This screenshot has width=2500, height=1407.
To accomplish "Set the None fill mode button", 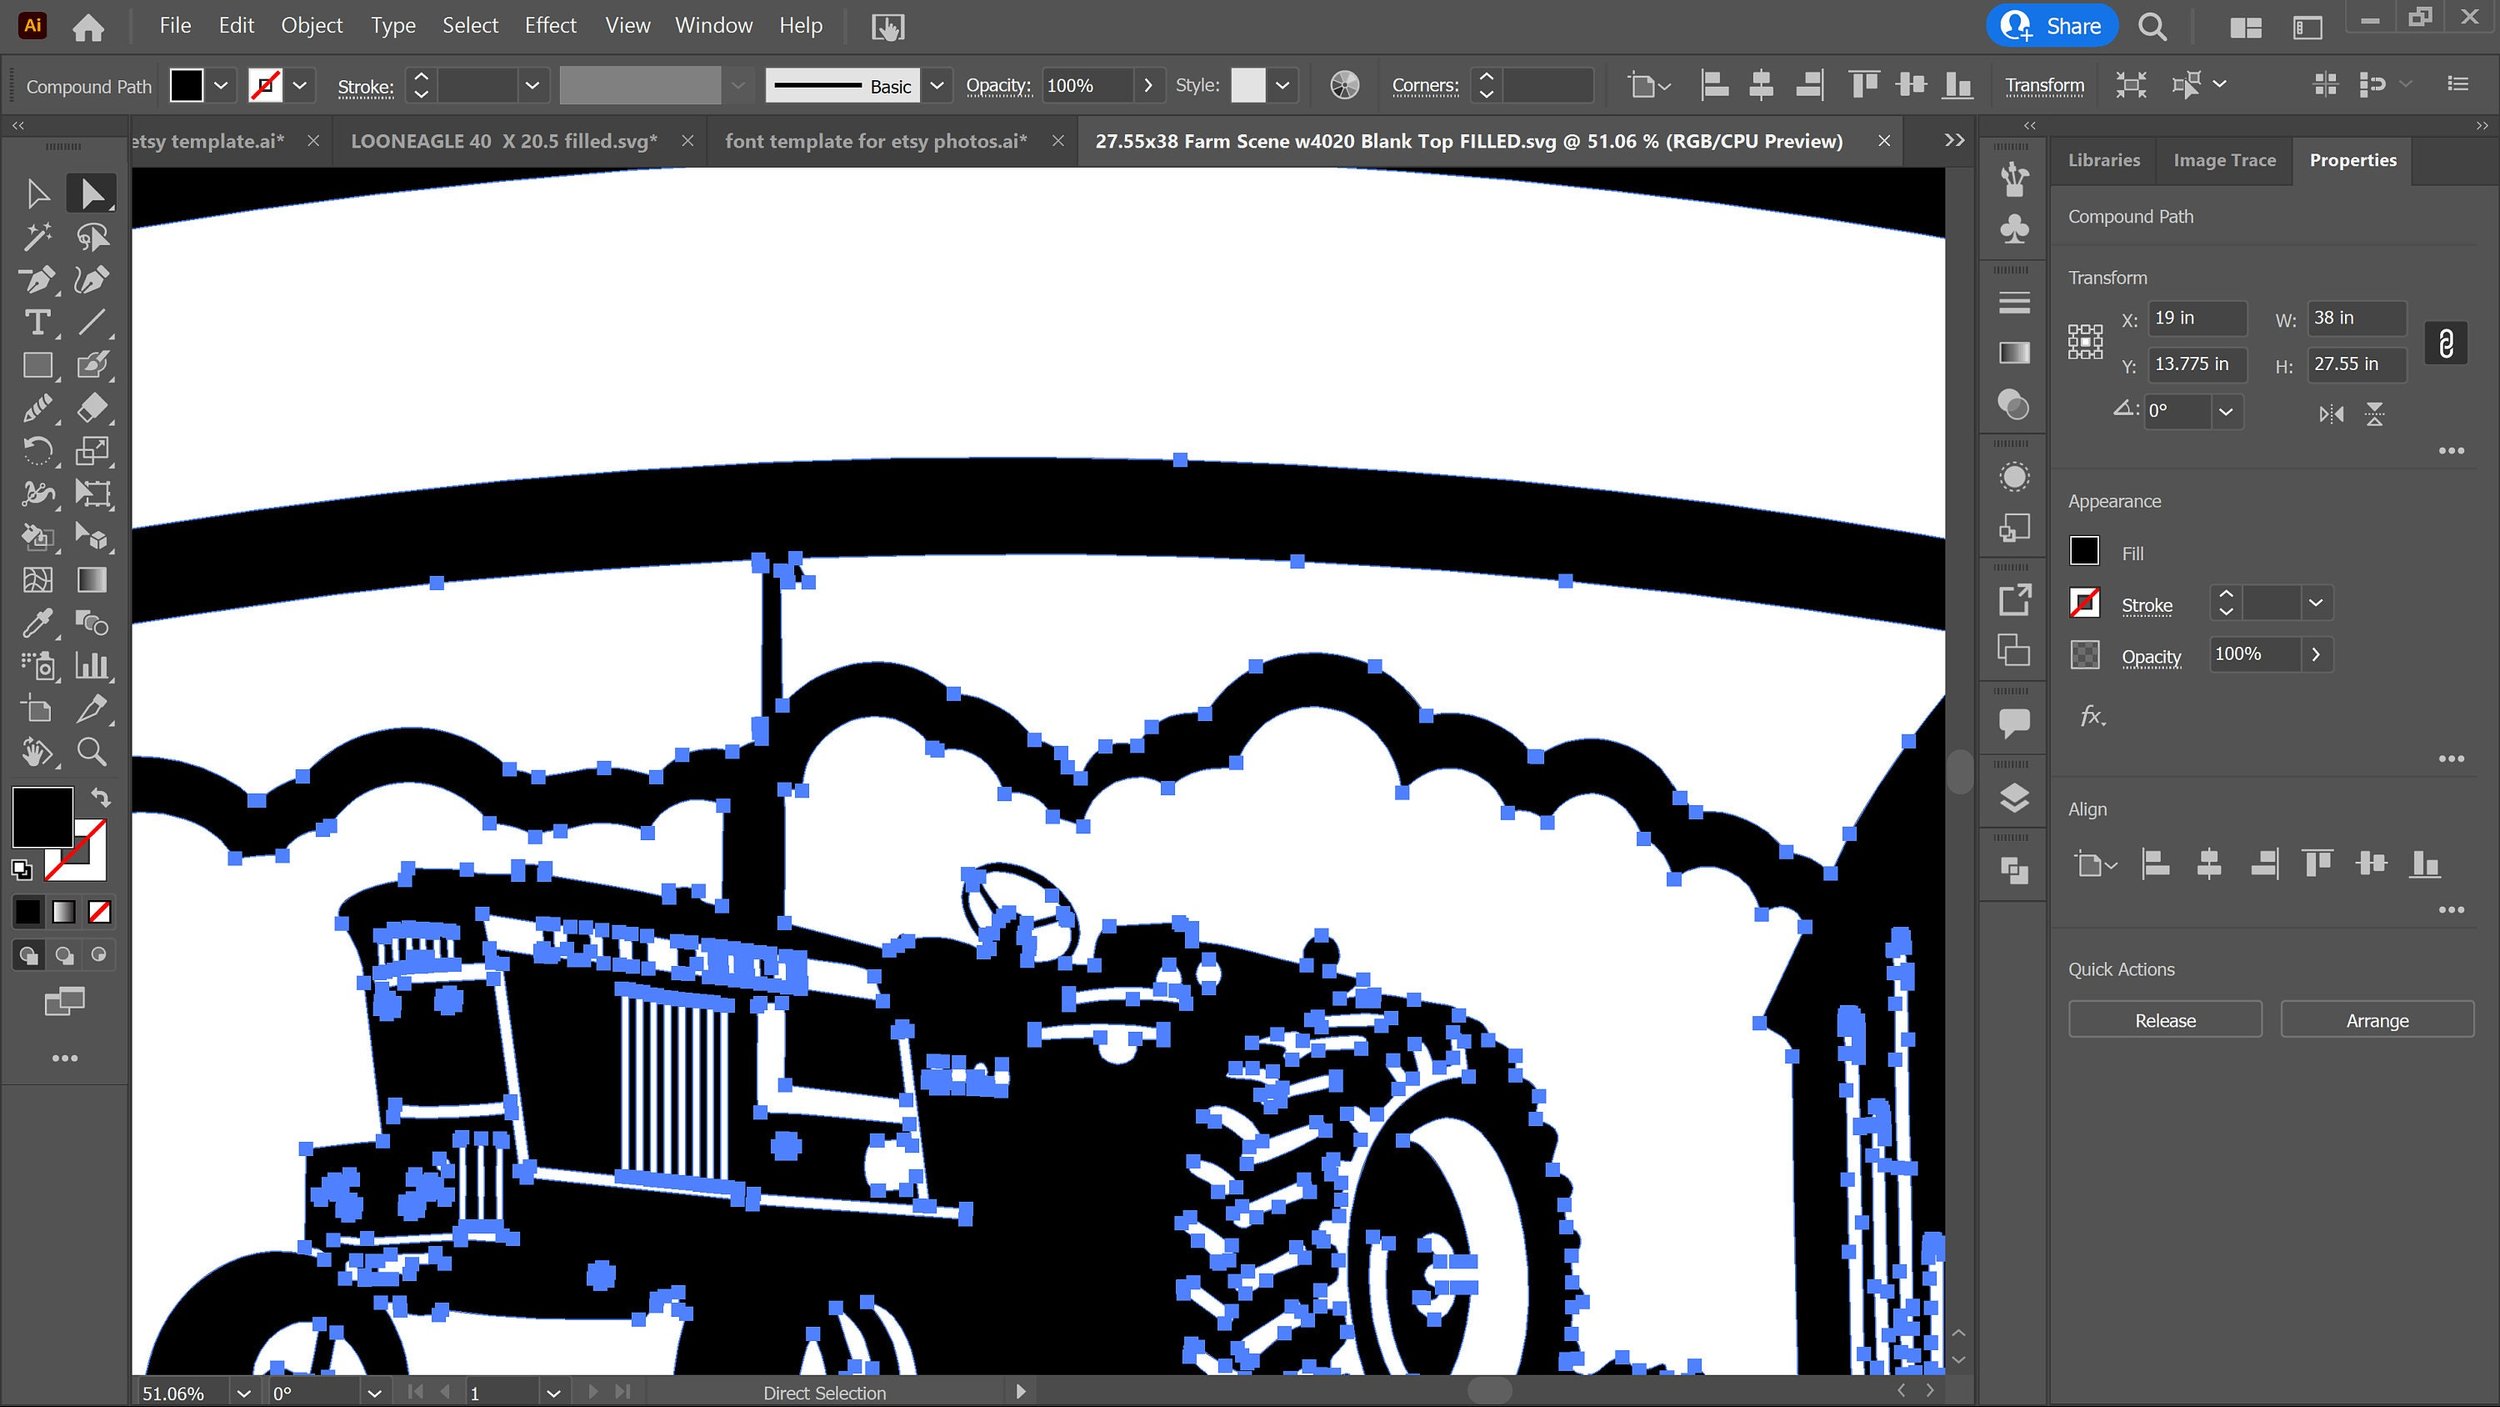I will [100, 912].
